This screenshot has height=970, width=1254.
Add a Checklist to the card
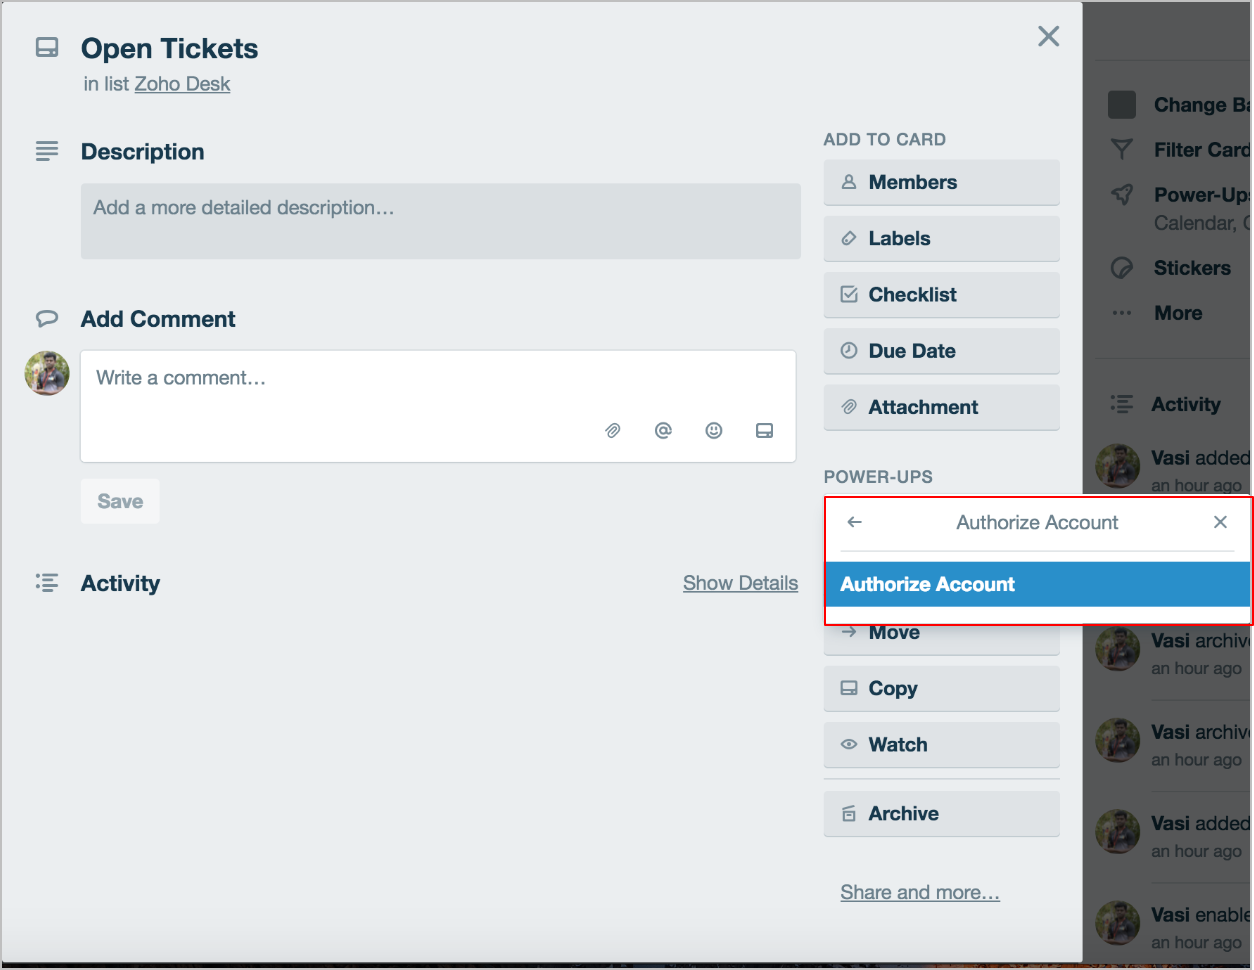click(x=941, y=295)
